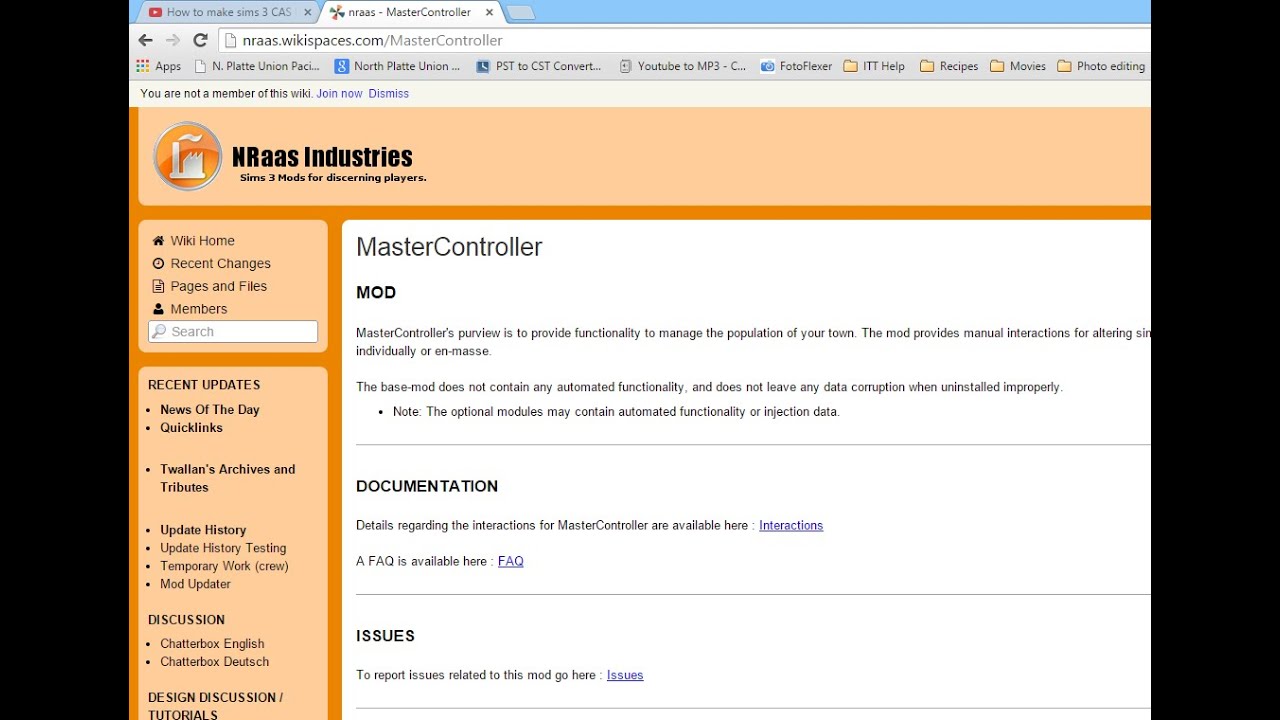Click the MasterController page heading

point(449,247)
